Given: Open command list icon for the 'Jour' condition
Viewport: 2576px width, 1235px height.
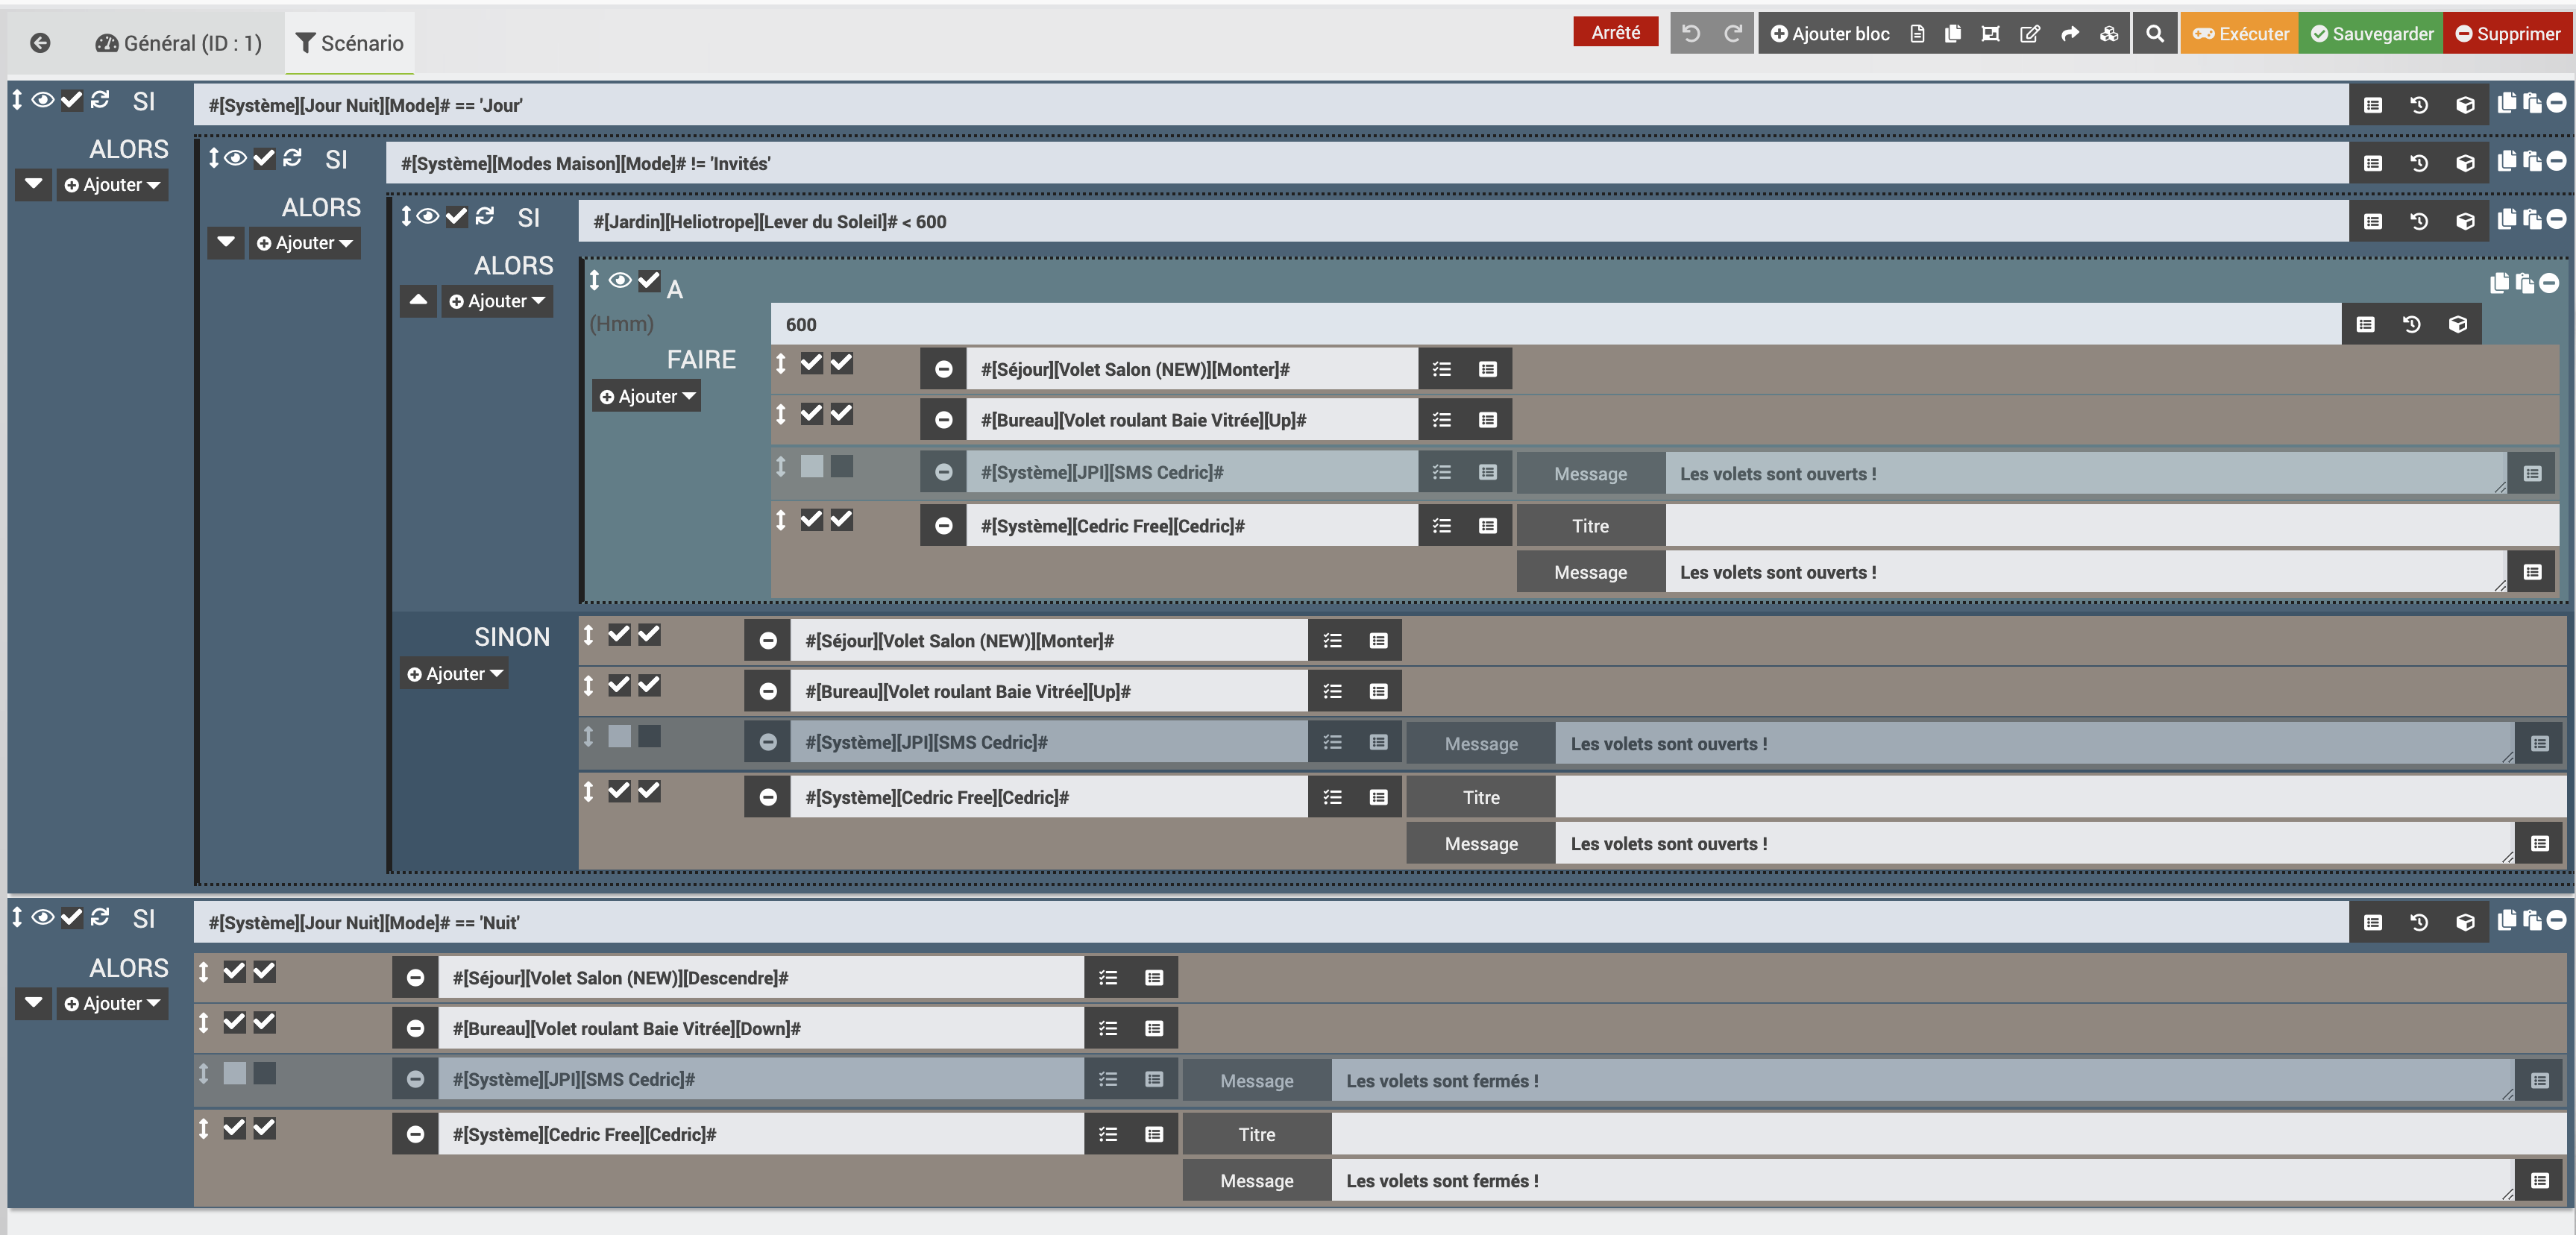Looking at the screenshot, I should point(2373,105).
